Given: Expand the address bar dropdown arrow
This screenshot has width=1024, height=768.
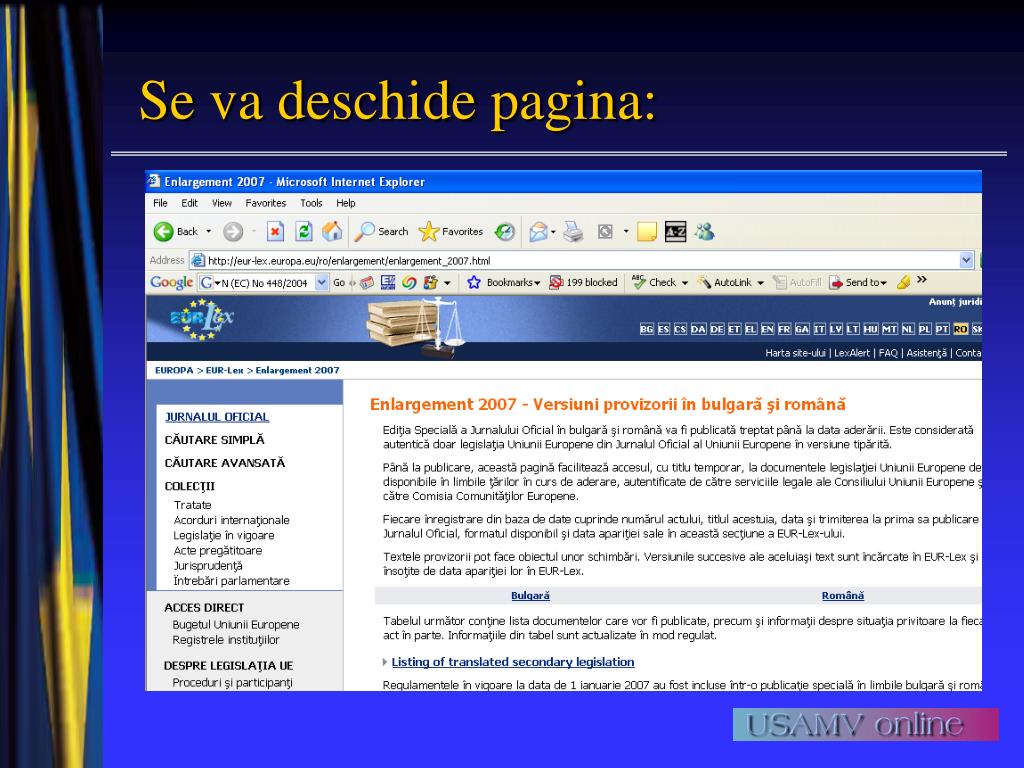Looking at the screenshot, I should coord(967,261).
